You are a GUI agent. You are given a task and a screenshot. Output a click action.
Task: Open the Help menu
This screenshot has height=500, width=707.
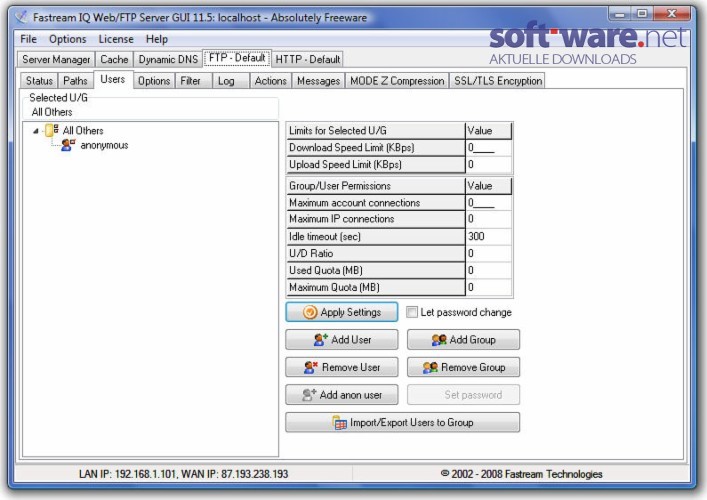157,39
